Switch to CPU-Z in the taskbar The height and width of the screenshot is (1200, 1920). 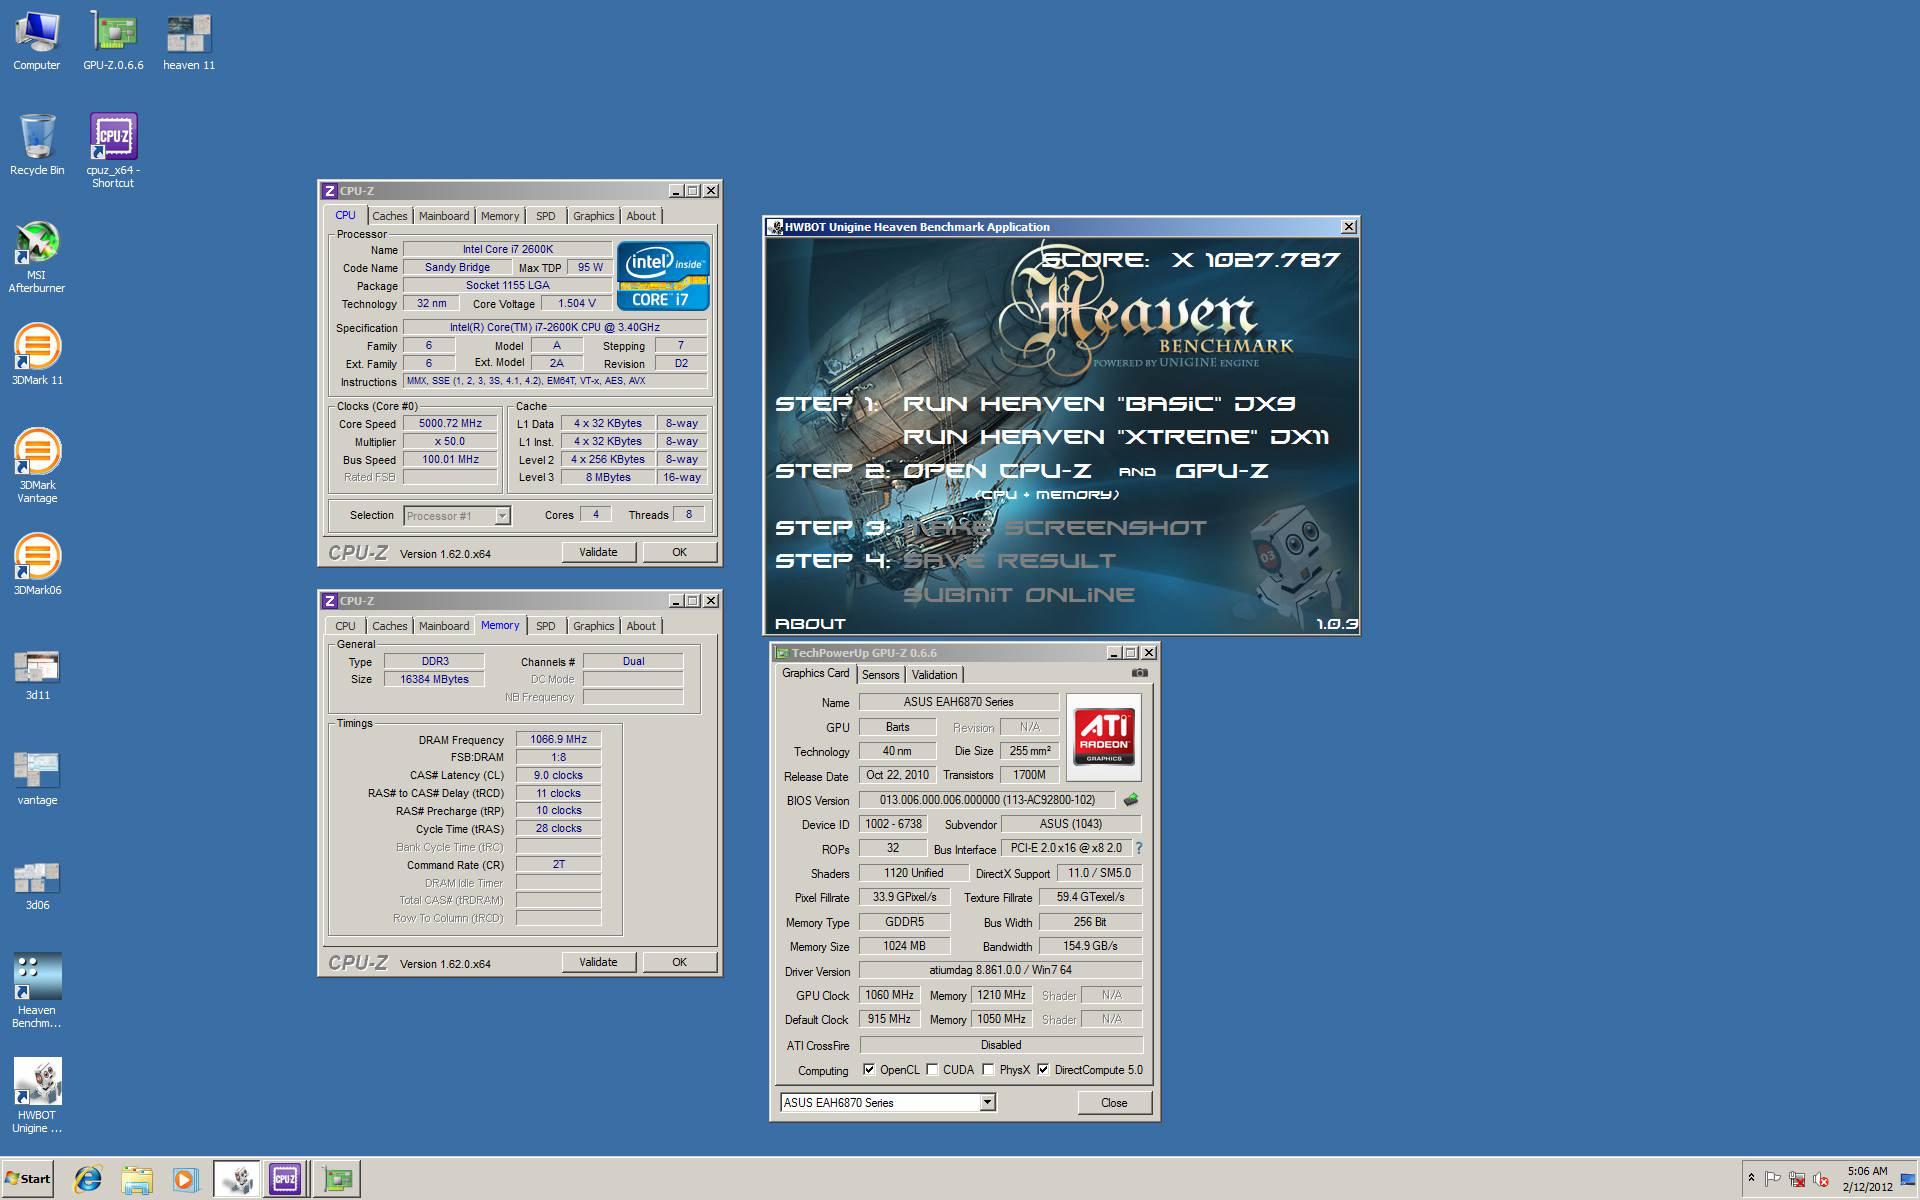tap(285, 1179)
